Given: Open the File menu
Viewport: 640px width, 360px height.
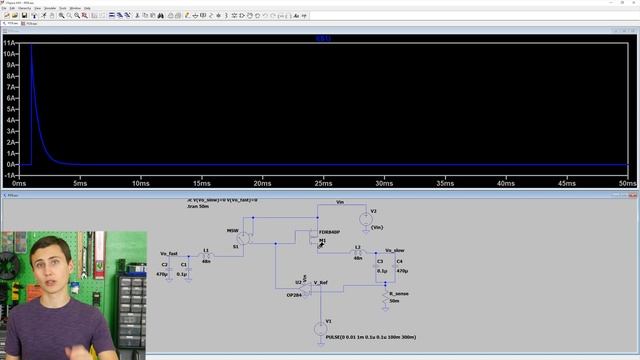Looking at the screenshot, I should (4, 8).
